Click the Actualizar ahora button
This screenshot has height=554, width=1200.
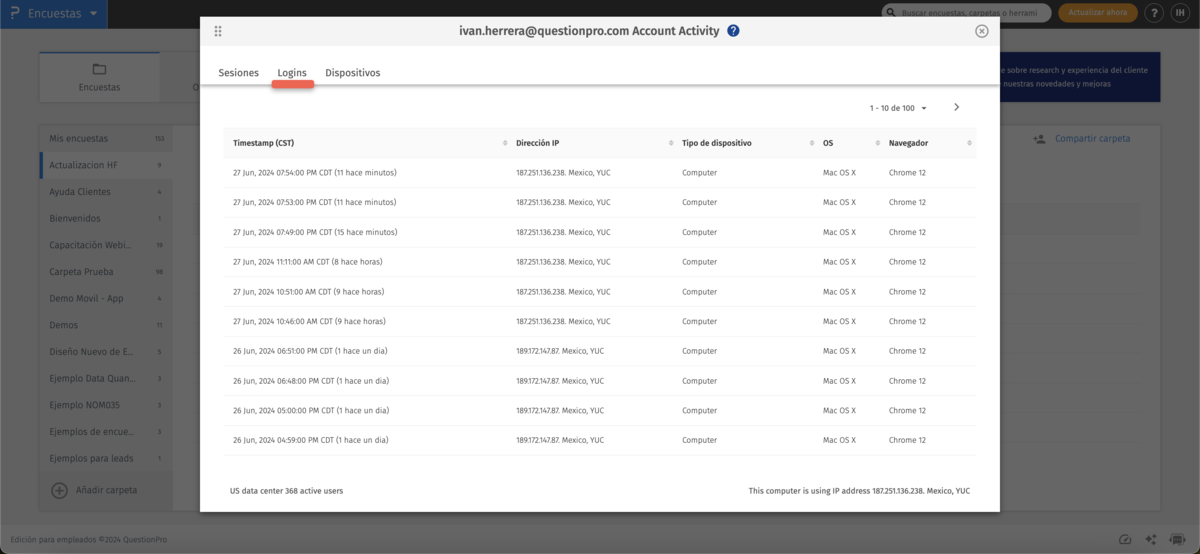click(1097, 13)
